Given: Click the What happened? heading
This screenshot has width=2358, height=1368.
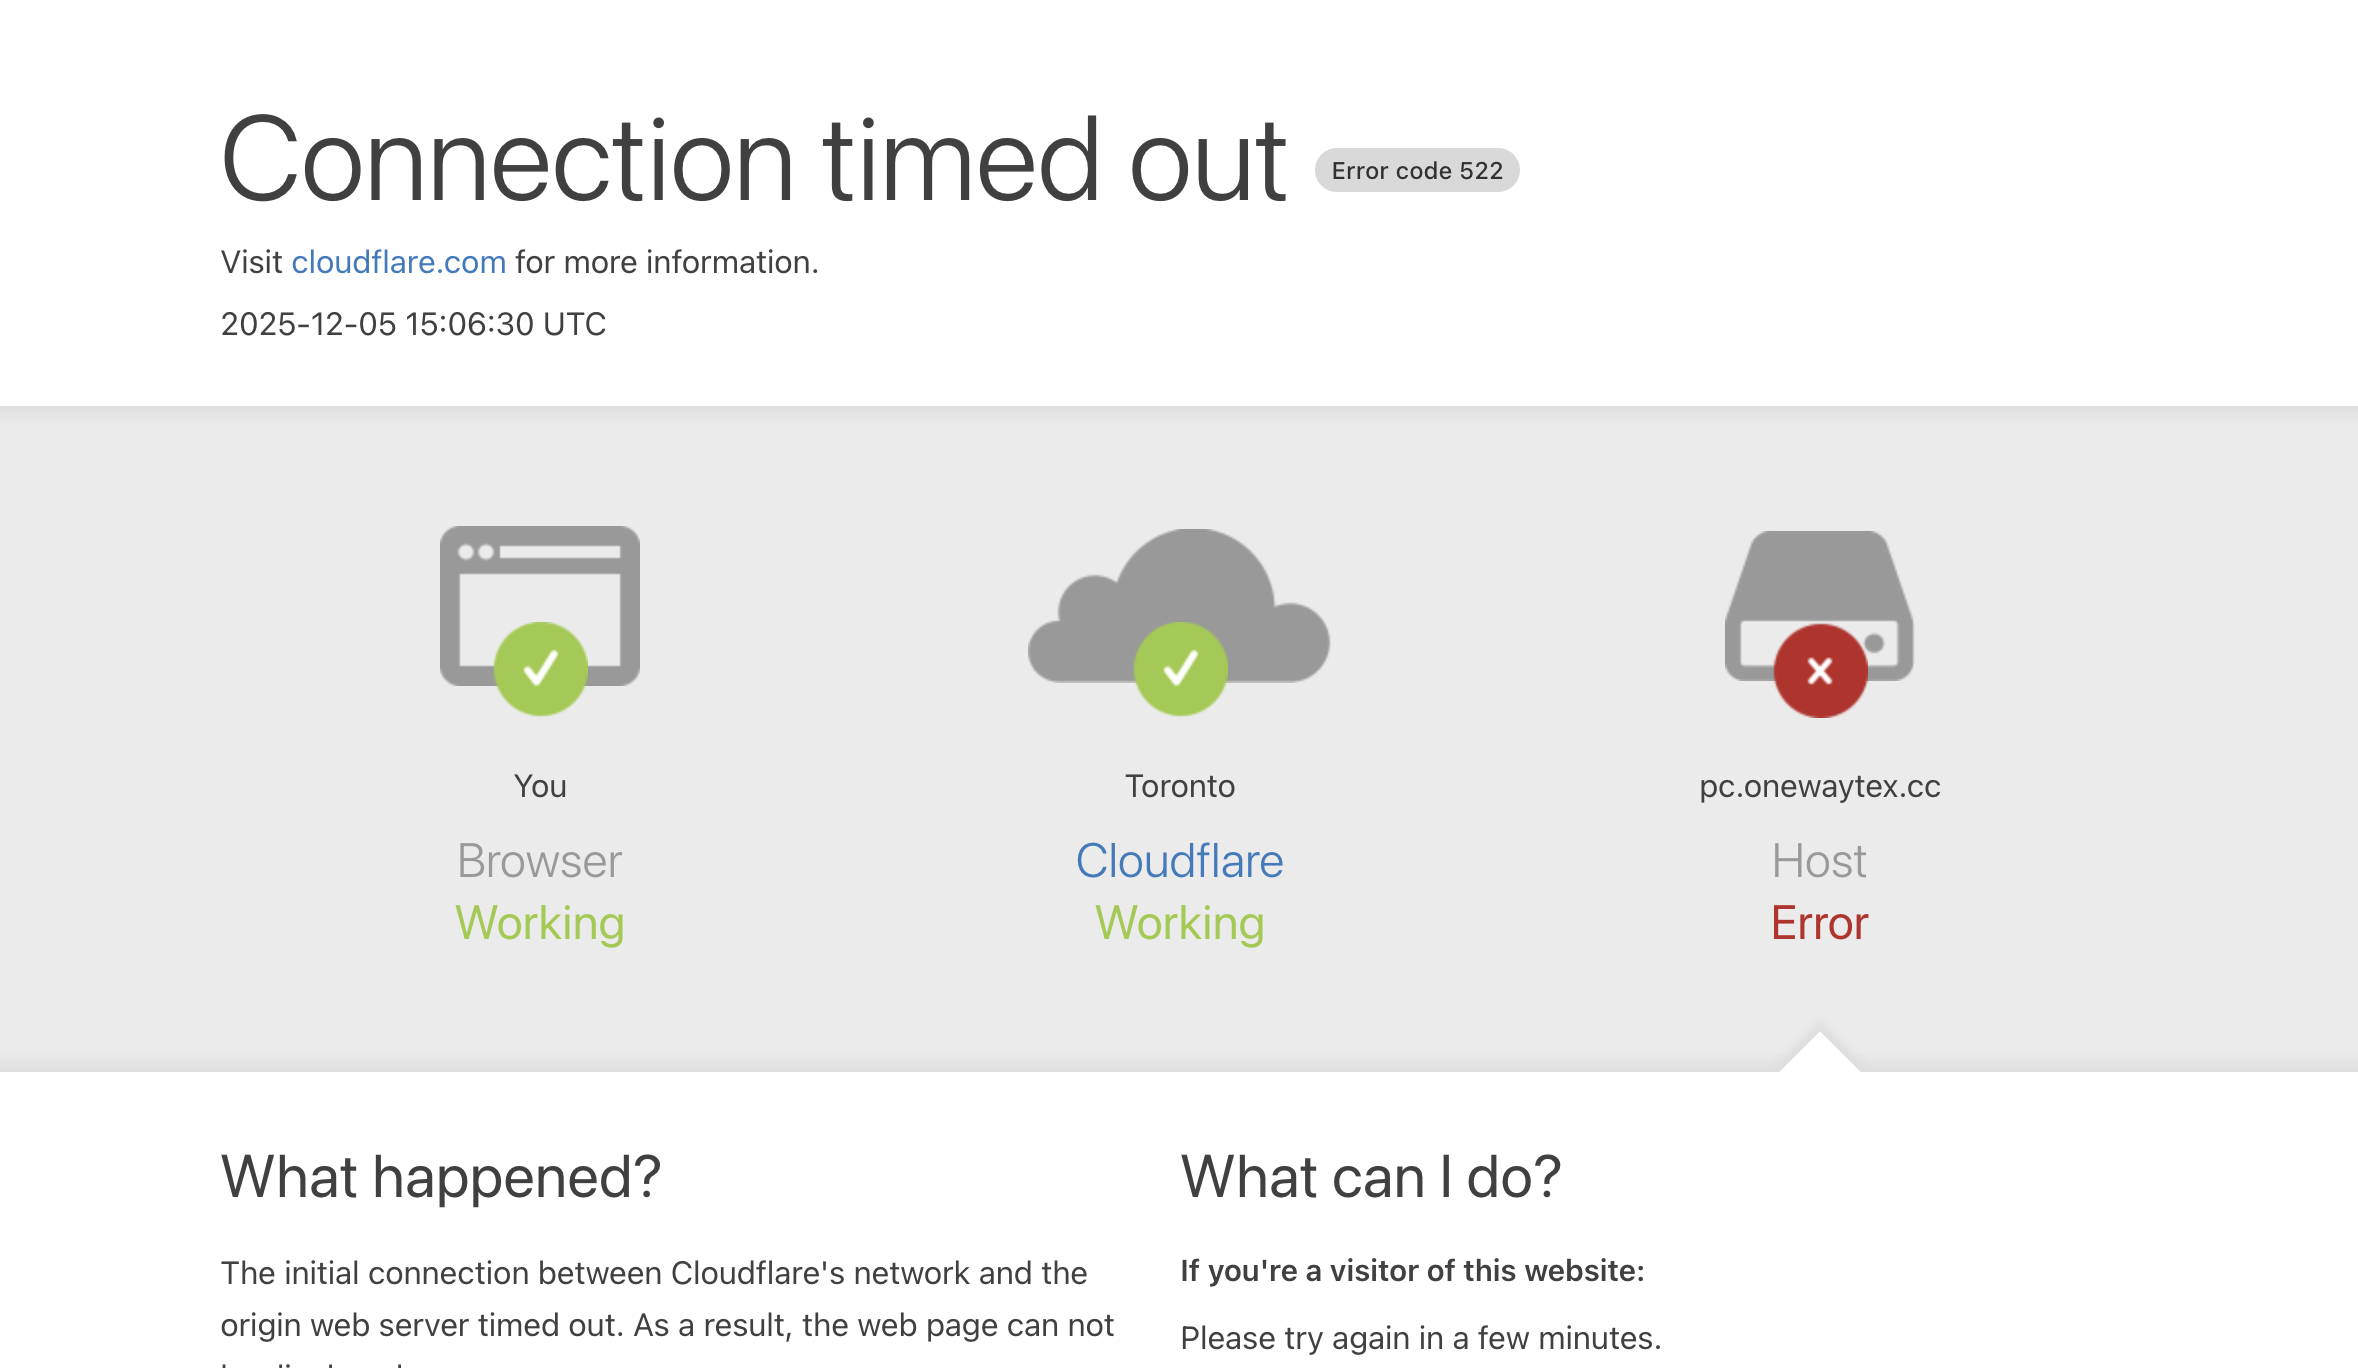Looking at the screenshot, I should coord(441,1177).
